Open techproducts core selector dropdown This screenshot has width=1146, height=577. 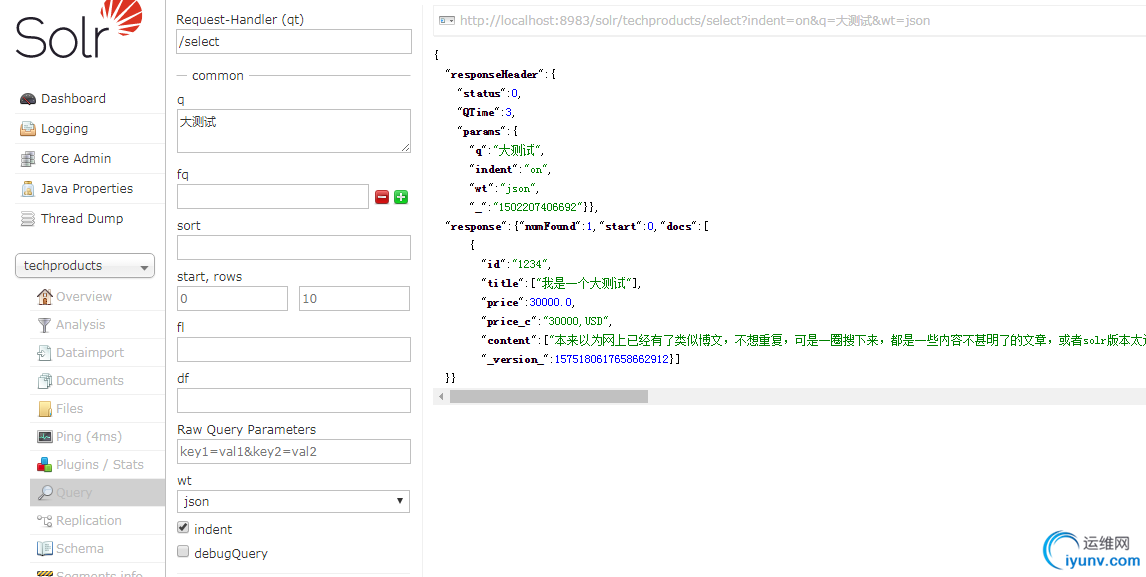pos(85,266)
